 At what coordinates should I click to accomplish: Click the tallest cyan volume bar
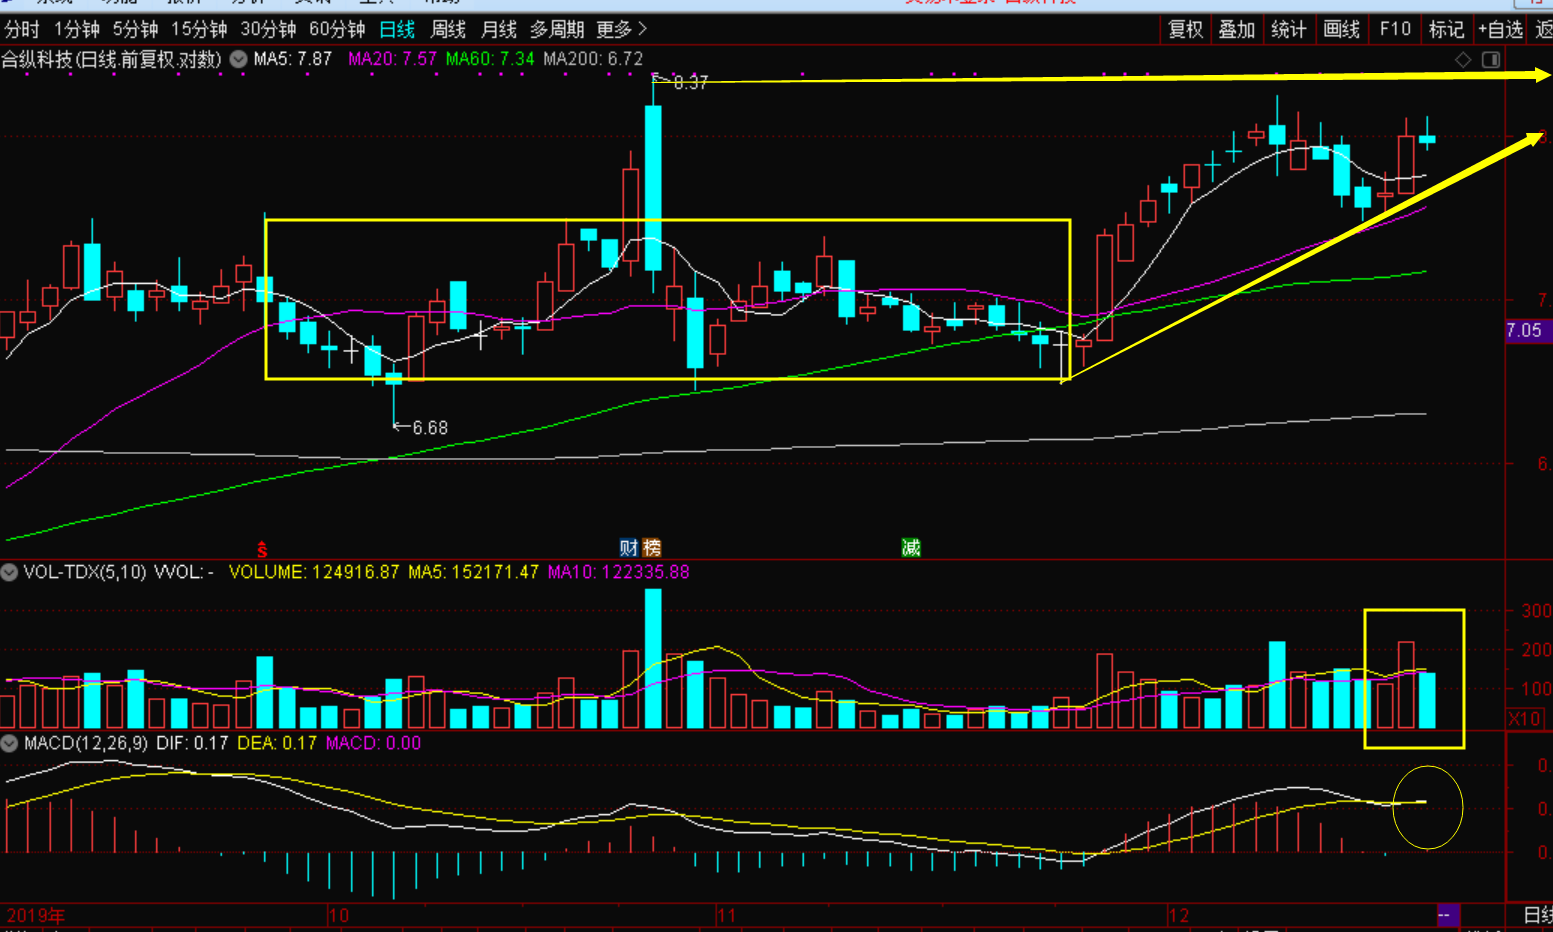[x=653, y=658]
